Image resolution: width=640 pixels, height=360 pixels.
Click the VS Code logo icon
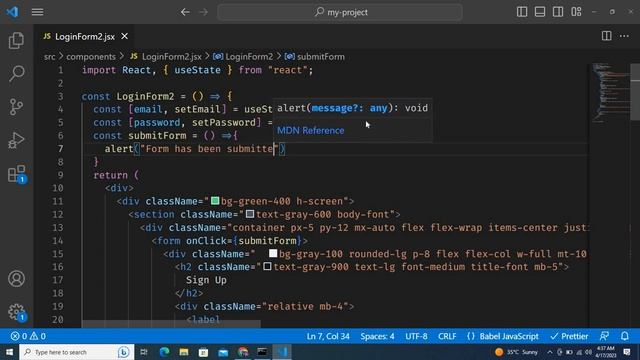pos(12,12)
